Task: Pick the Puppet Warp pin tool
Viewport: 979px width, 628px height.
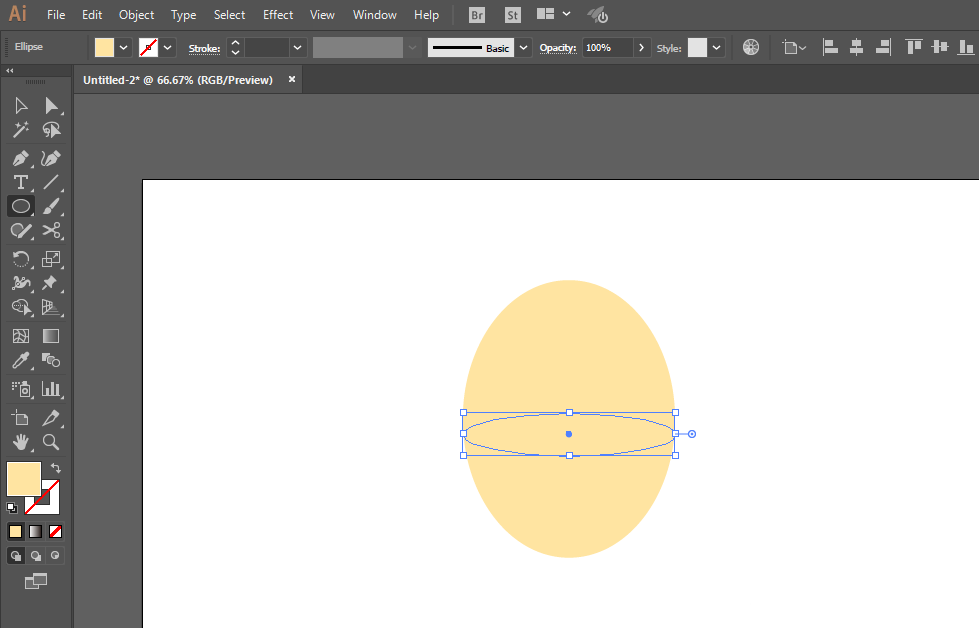Action: pos(51,283)
